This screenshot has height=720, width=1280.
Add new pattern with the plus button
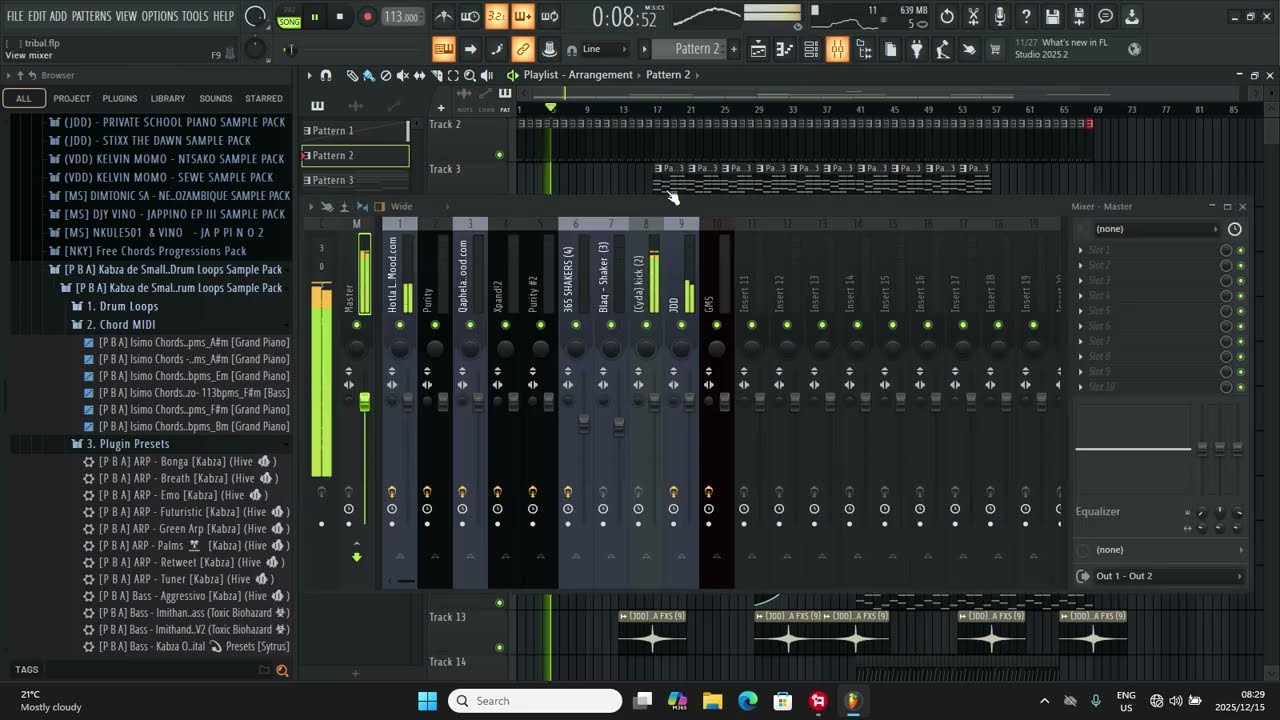click(734, 49)
